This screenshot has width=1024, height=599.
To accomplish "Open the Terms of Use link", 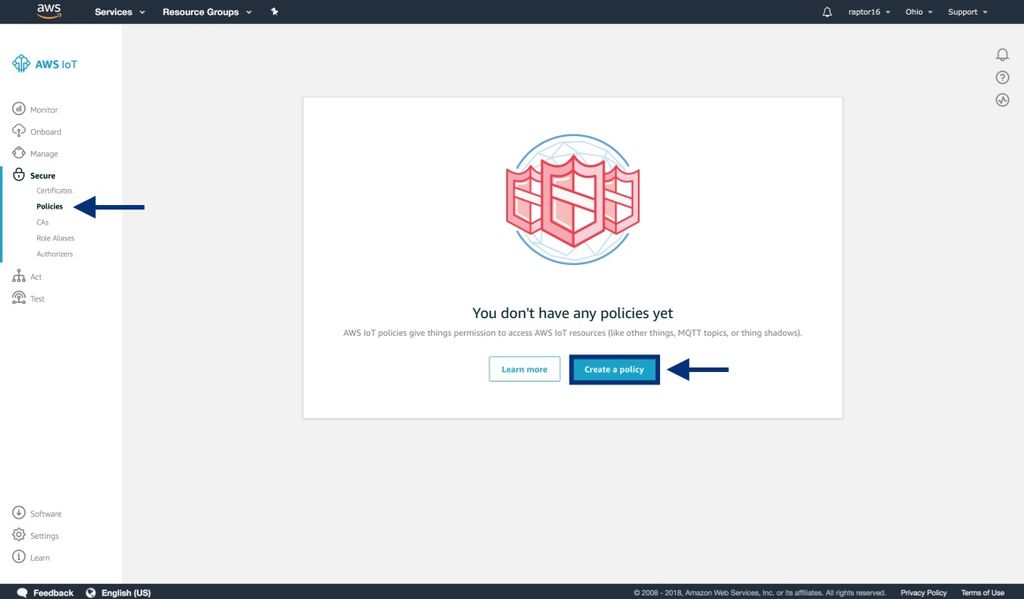I will [x=982, y=592].
